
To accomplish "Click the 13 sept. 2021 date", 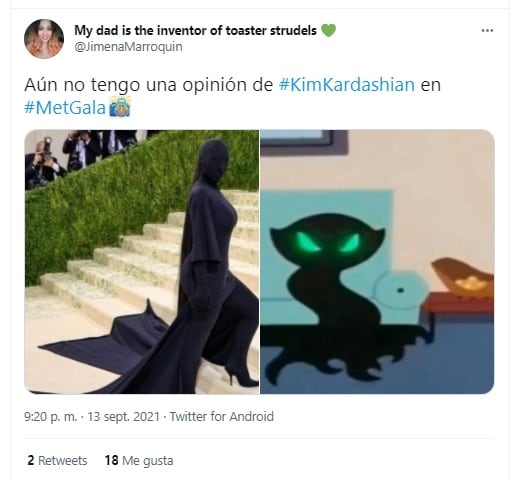I will pyautogui.click(x=123, y=417).
